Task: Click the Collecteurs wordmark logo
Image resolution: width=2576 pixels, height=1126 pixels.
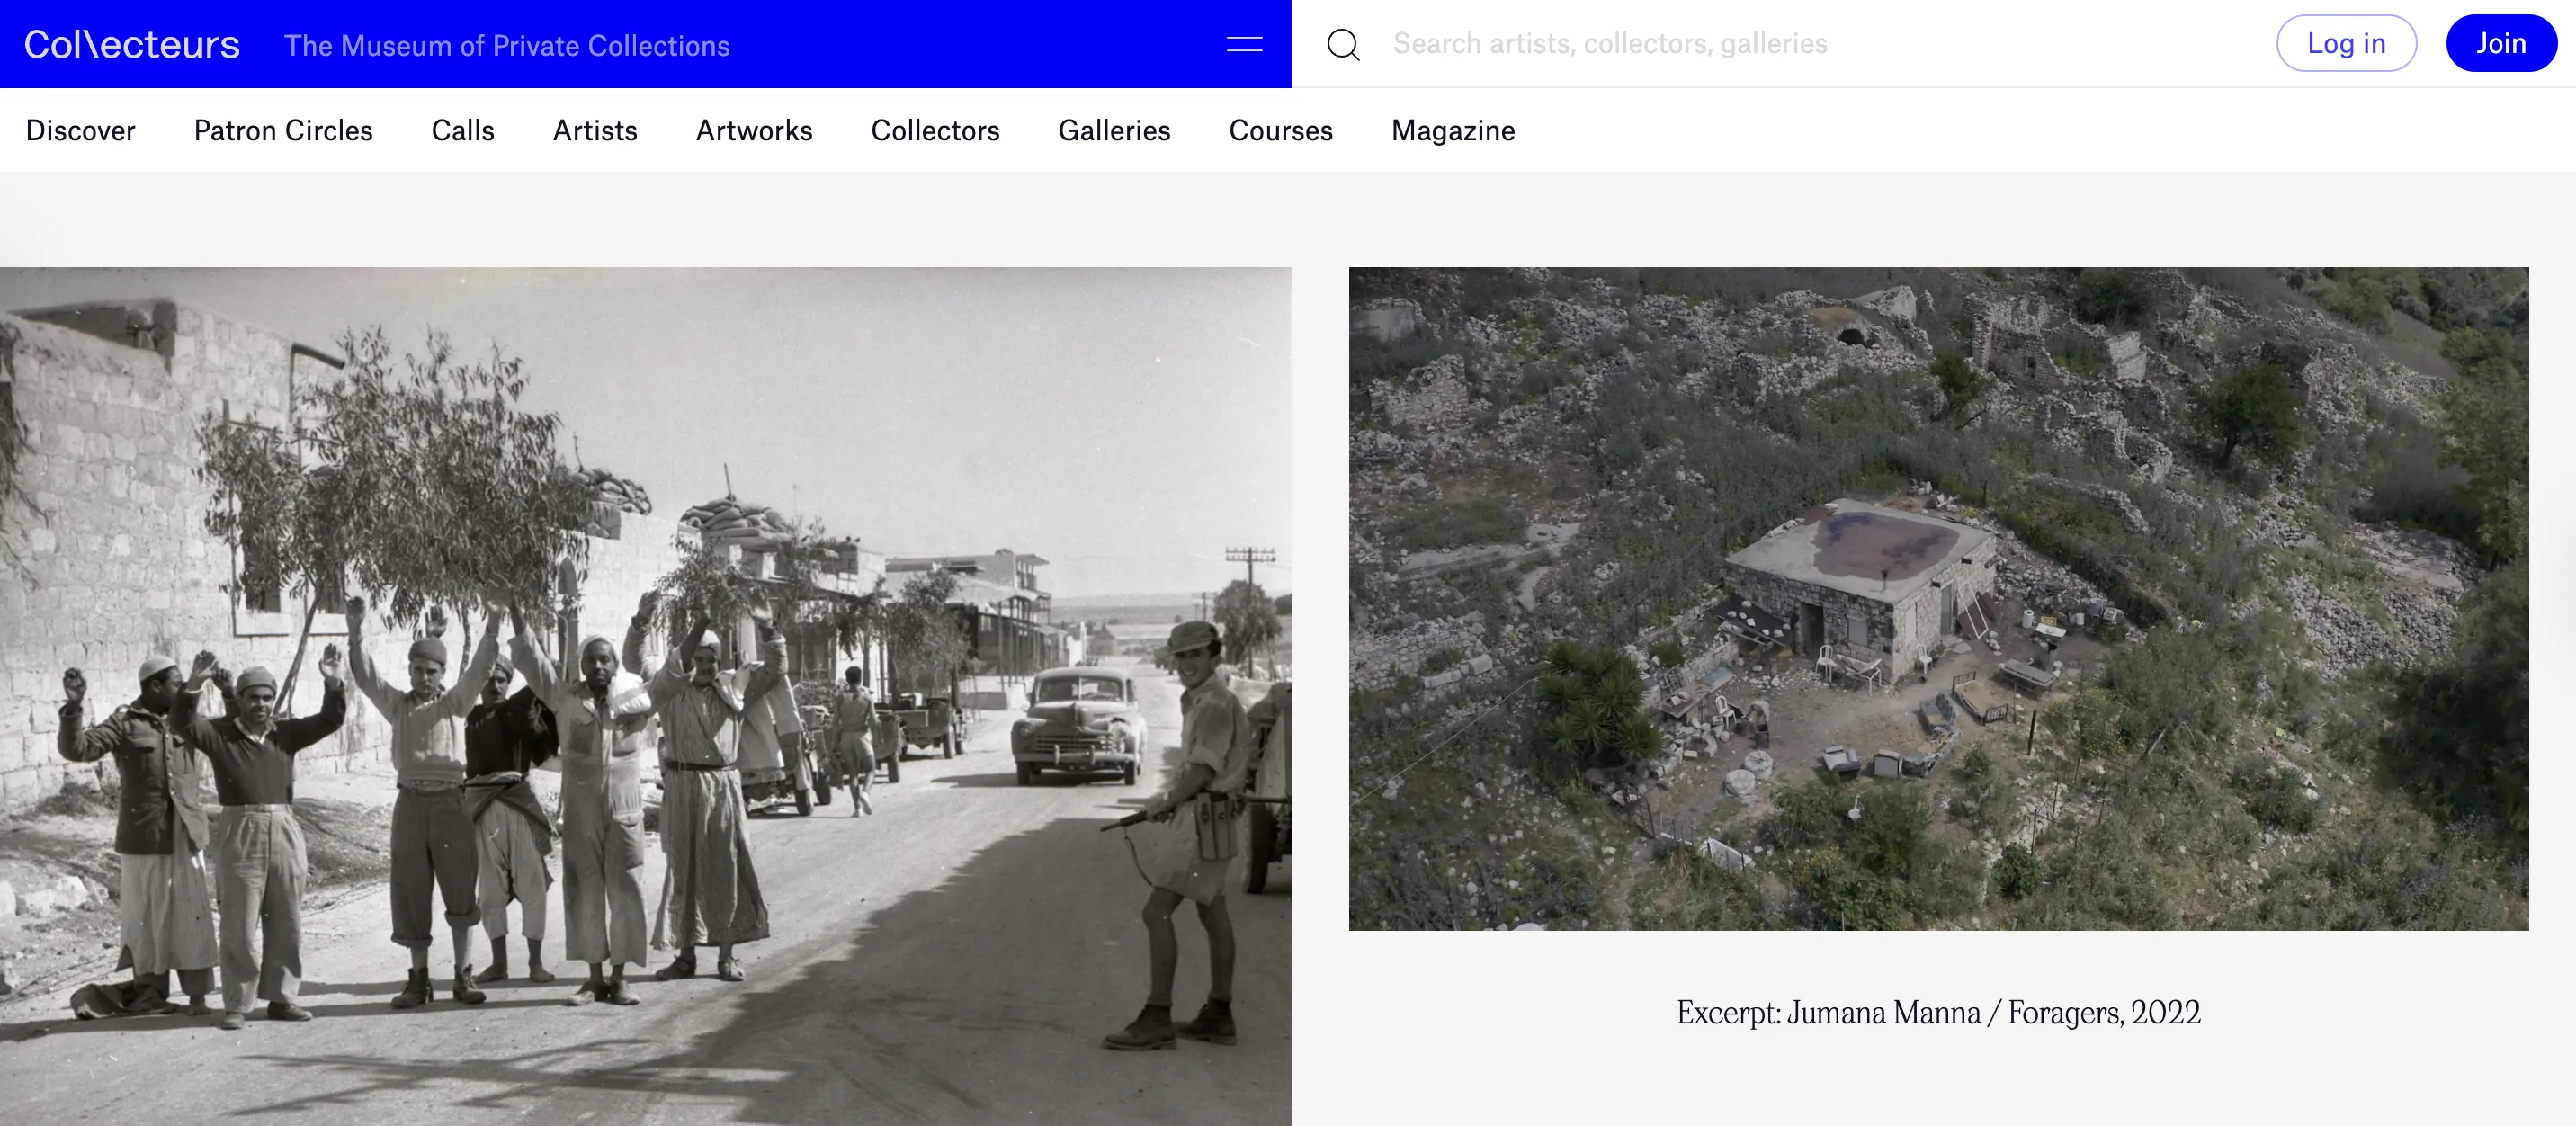Action: click(x=130, y=43)
